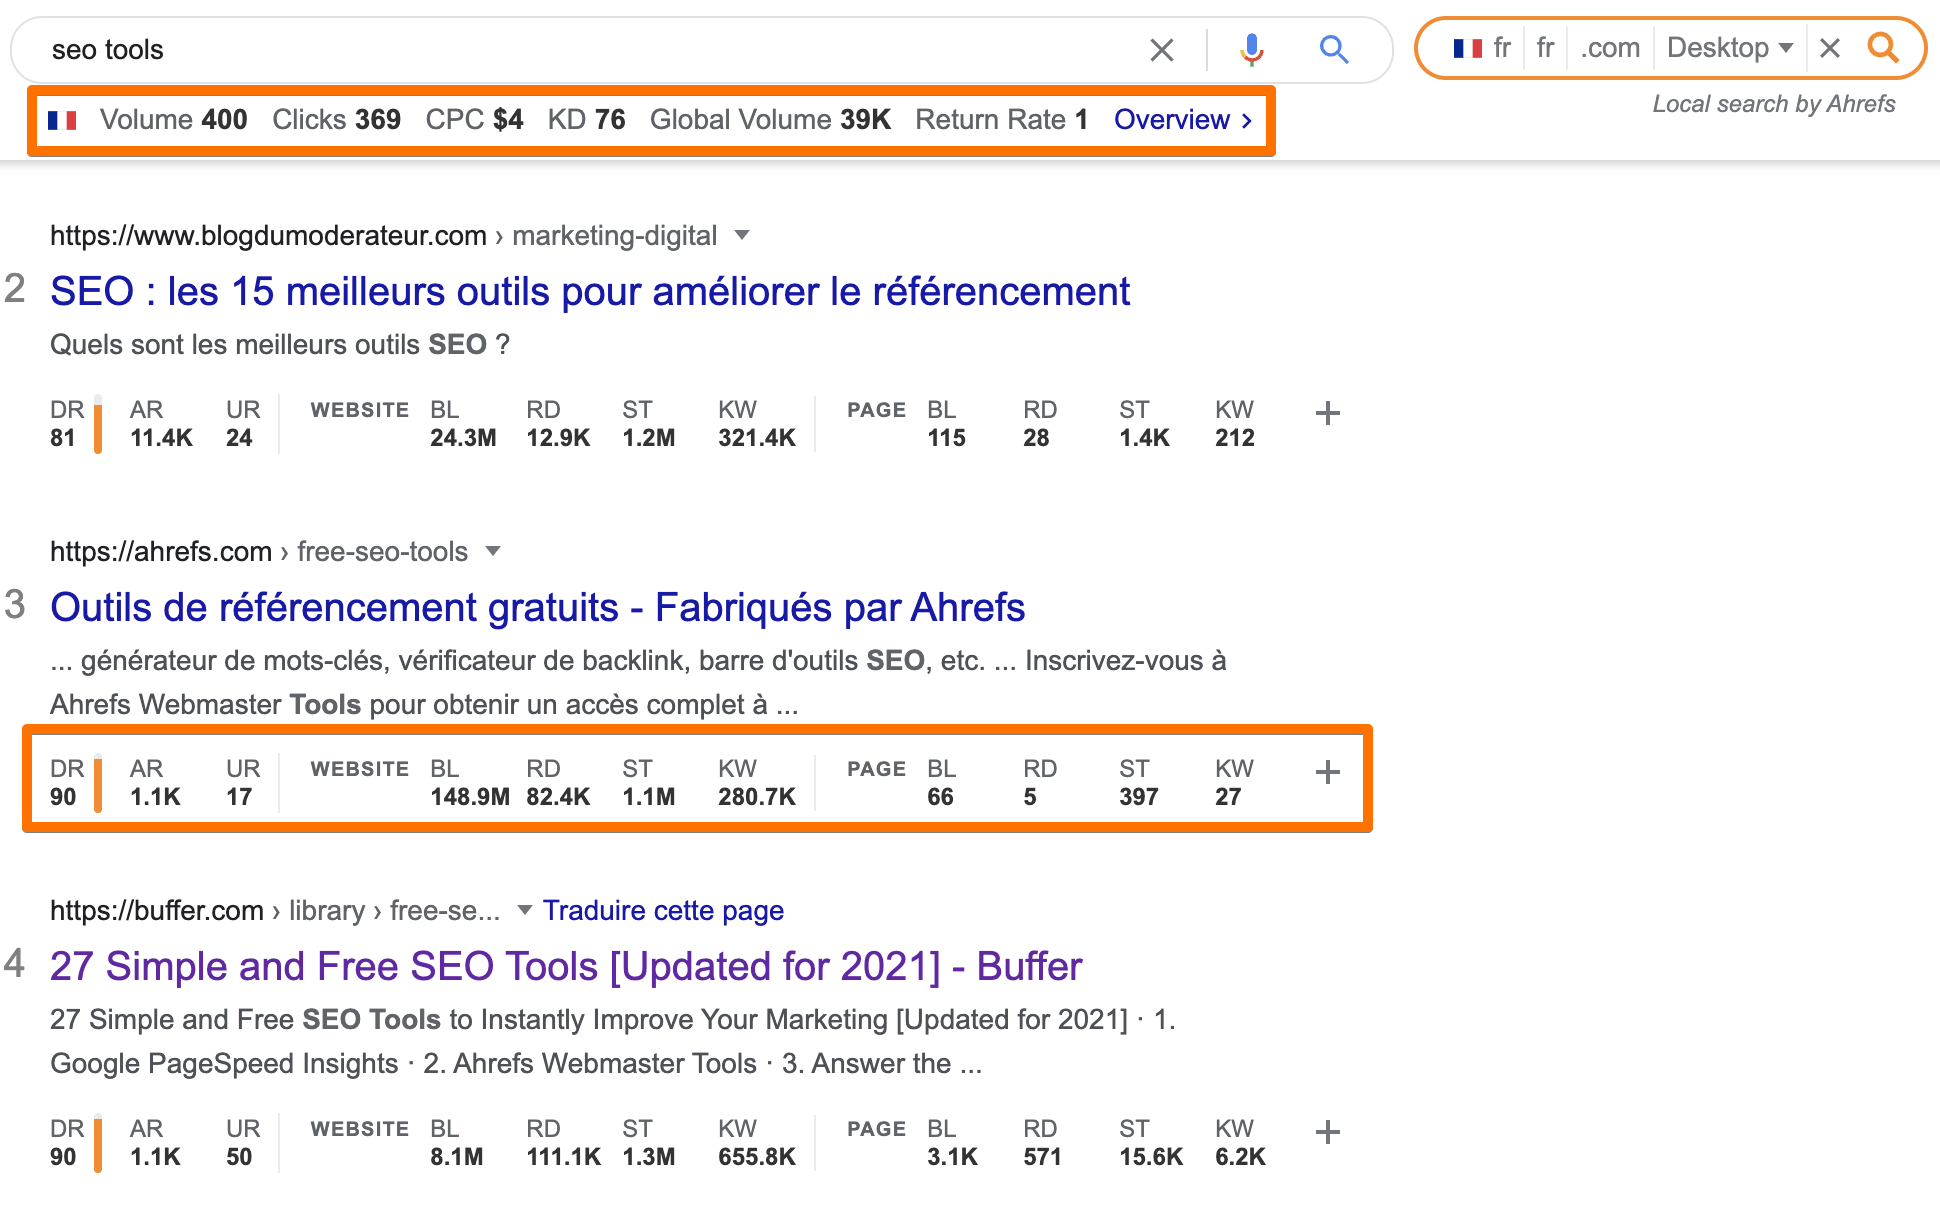
Task: Click page ST 397 value
Action: 1139,797
